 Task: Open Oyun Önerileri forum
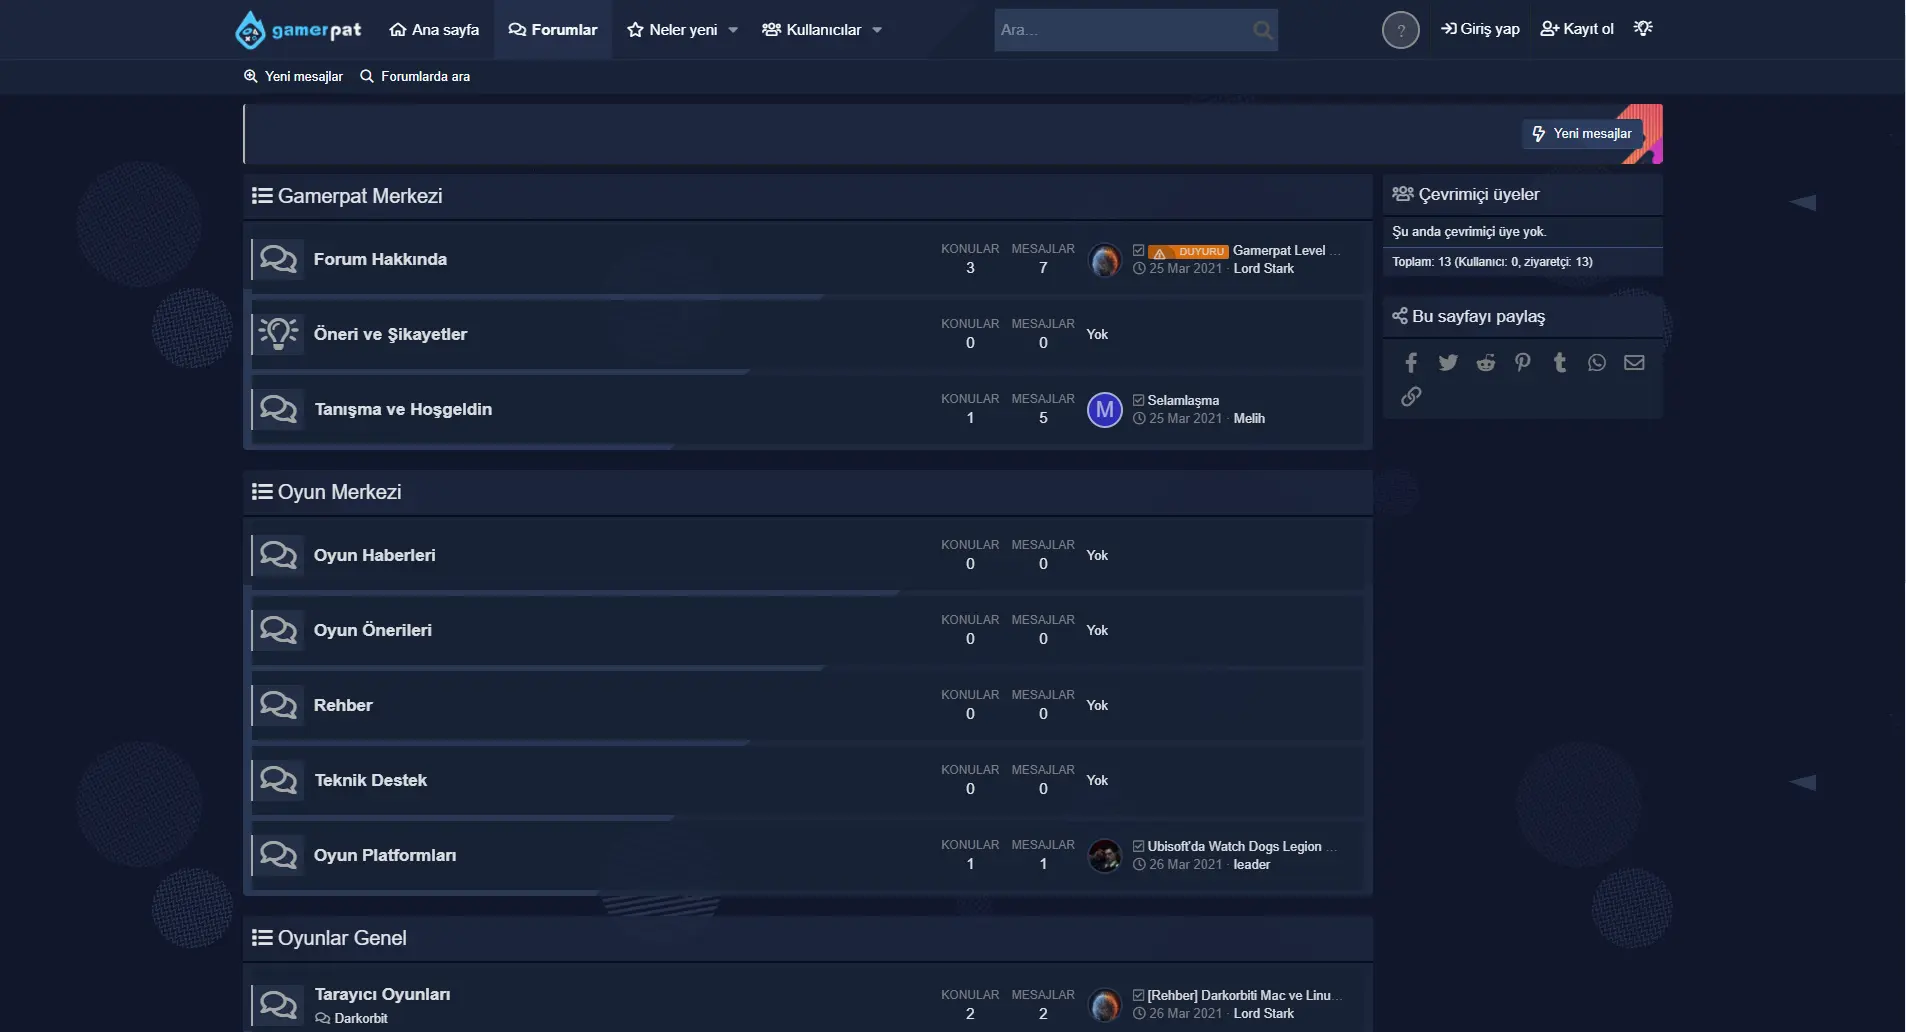[x=373, y=630]
